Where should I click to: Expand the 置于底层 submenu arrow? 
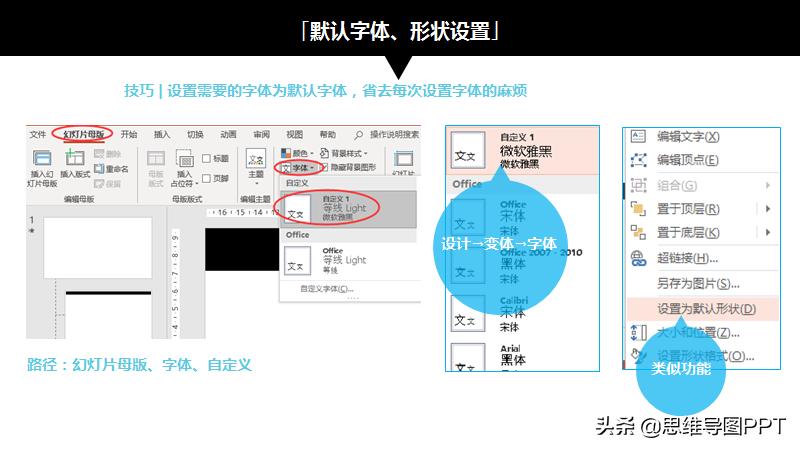pos(768,233)
